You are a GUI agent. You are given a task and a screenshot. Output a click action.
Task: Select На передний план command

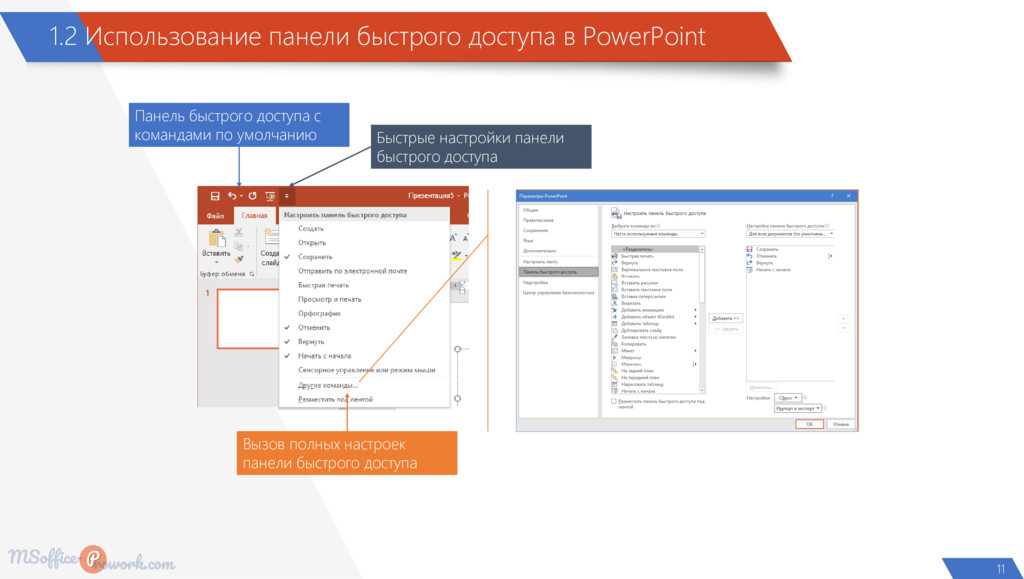pyautogui.click(x=655, y=377)
